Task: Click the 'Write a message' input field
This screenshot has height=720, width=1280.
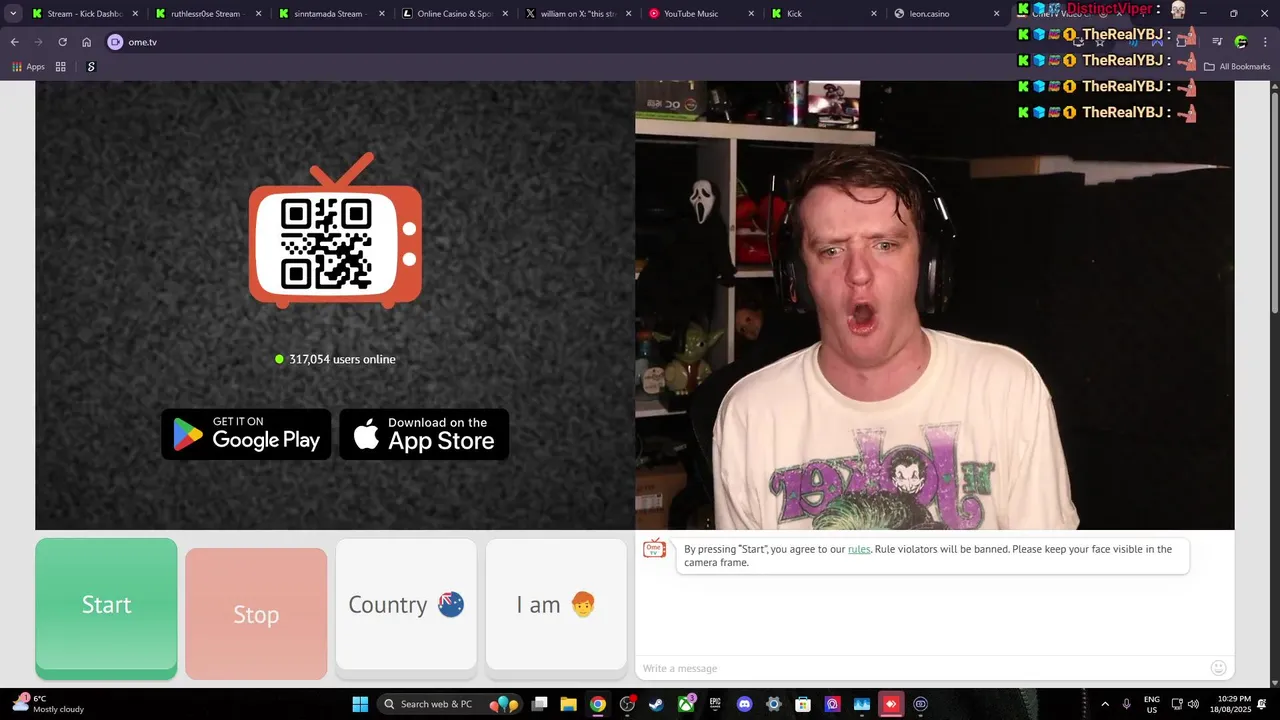Action: pos(920,668)
